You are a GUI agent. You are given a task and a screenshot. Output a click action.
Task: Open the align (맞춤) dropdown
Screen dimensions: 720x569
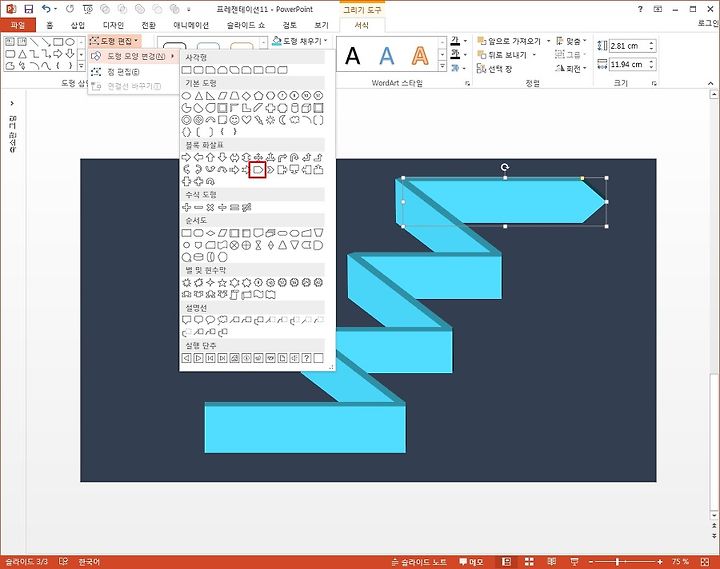click(571, 41)
